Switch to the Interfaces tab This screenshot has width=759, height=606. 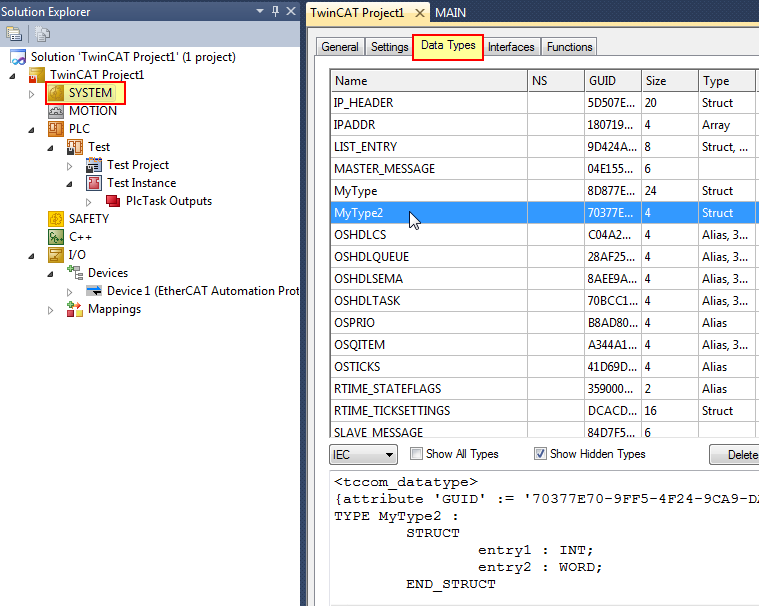pos(511,47)
